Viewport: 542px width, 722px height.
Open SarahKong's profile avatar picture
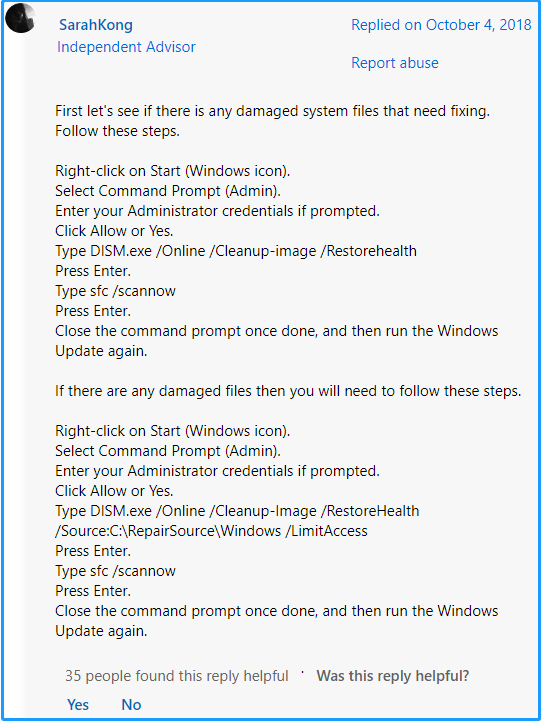click(x=20, y=18)
